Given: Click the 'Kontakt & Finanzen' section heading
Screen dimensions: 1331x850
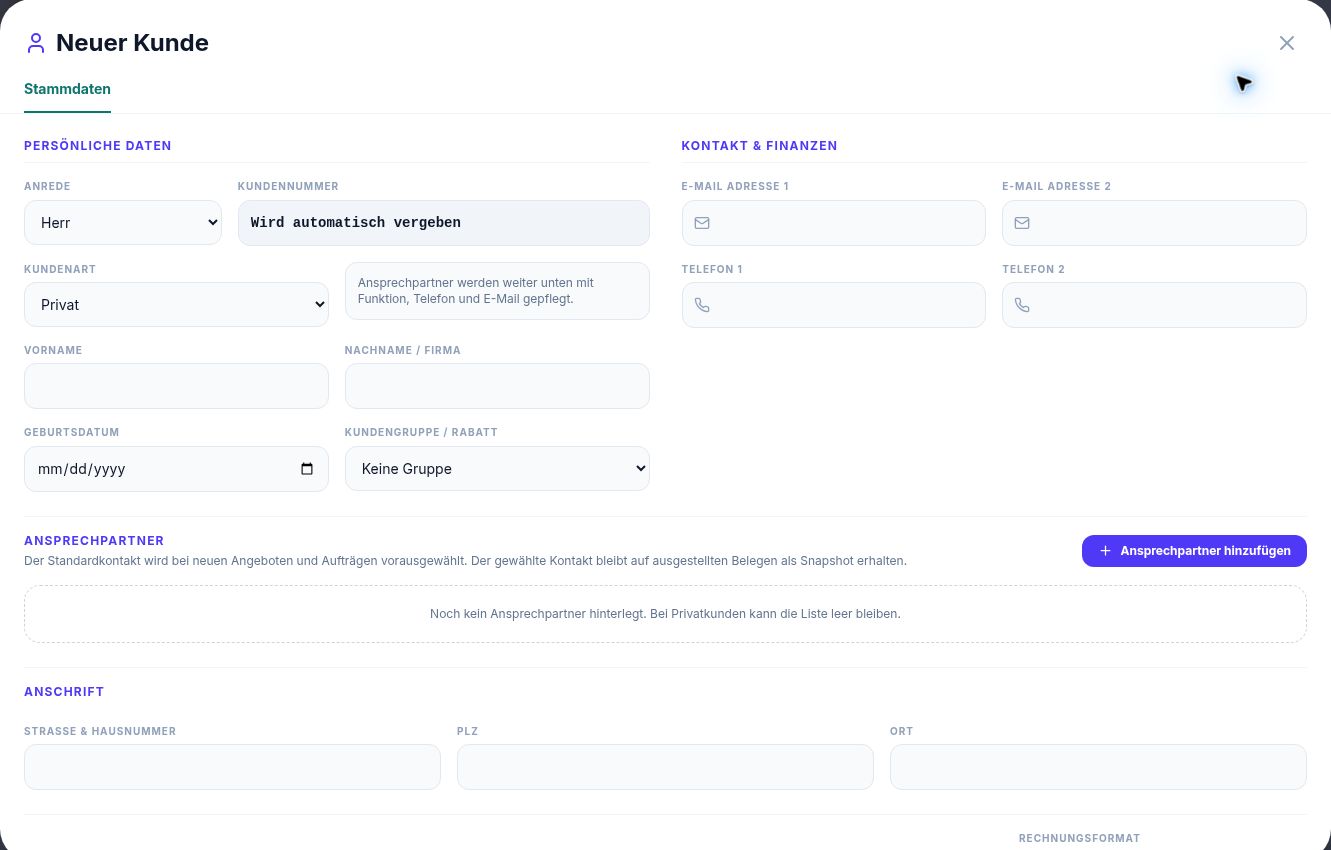Looking at the screenshot, I should click(x=759, y=146).
